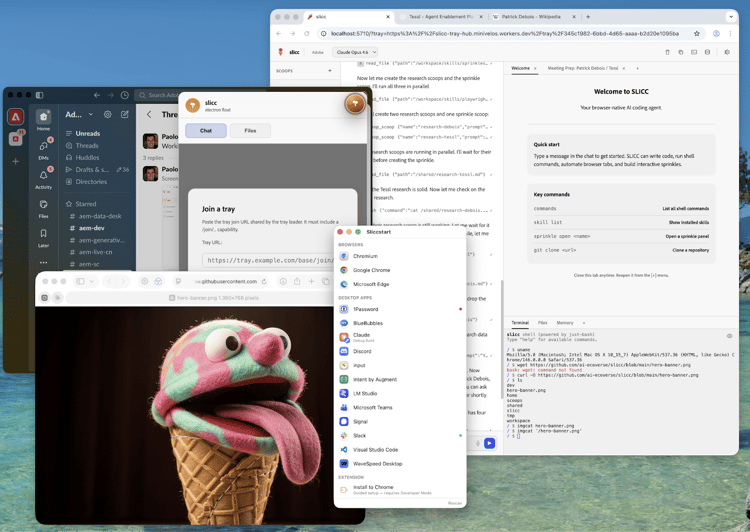Click Rescan in Sliccstart window
Screen dimensions: 750x532
click(454, 503)
